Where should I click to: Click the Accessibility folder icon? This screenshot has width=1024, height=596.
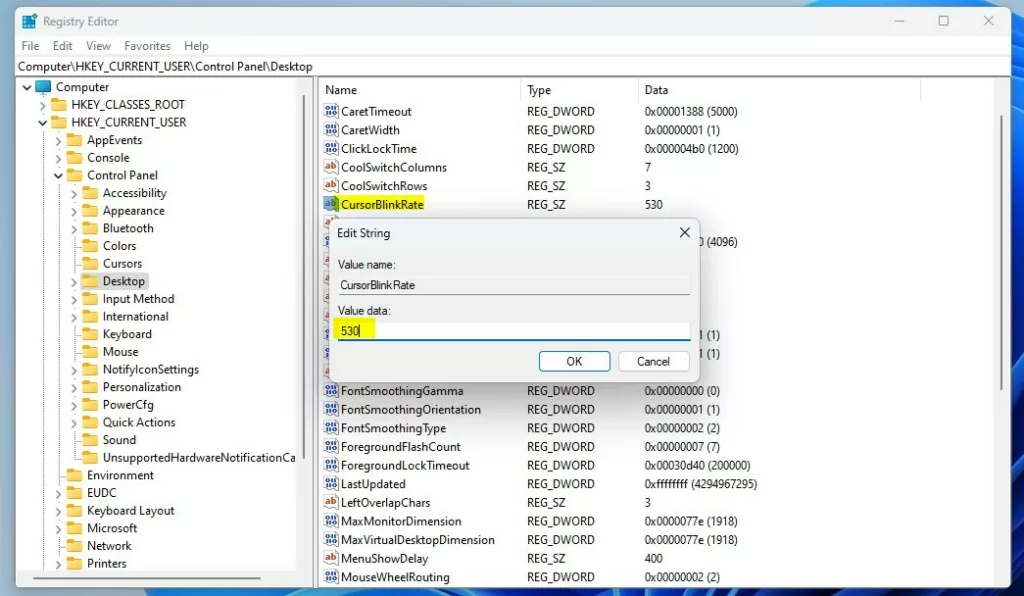[x=90, y=193]
